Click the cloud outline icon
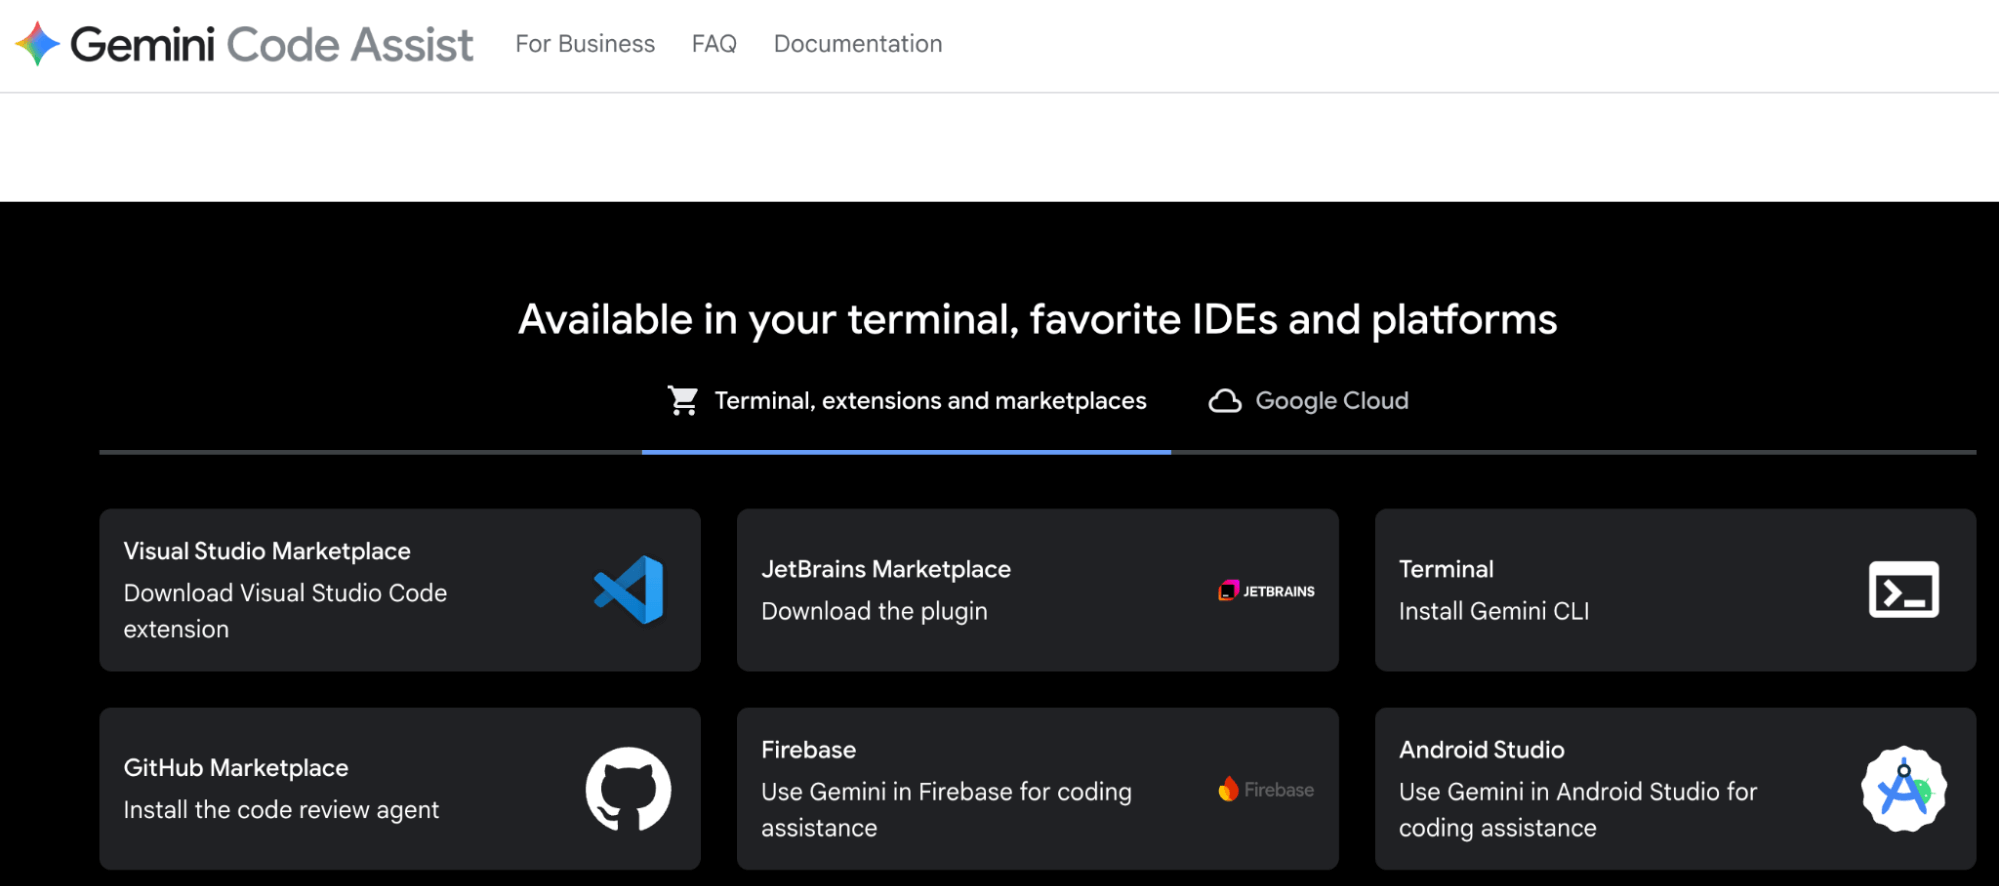The height and width of the screenshot is (887, 1999). 1225,401
